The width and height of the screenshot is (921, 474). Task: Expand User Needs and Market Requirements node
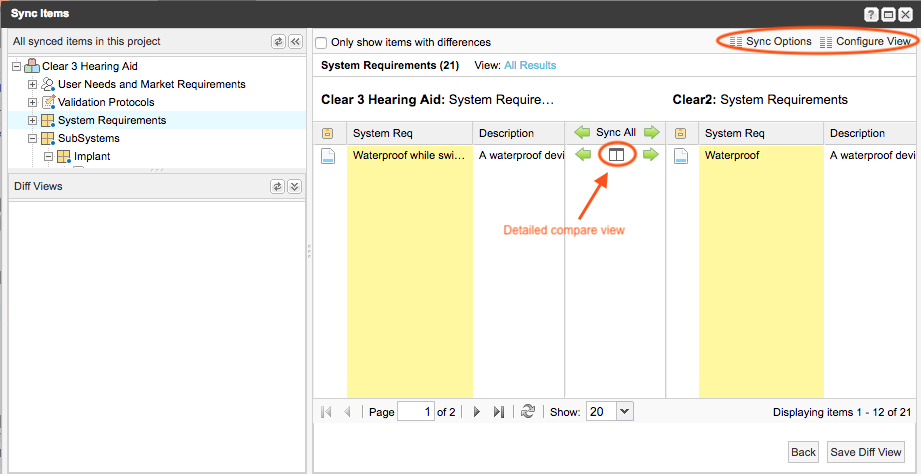33,84
